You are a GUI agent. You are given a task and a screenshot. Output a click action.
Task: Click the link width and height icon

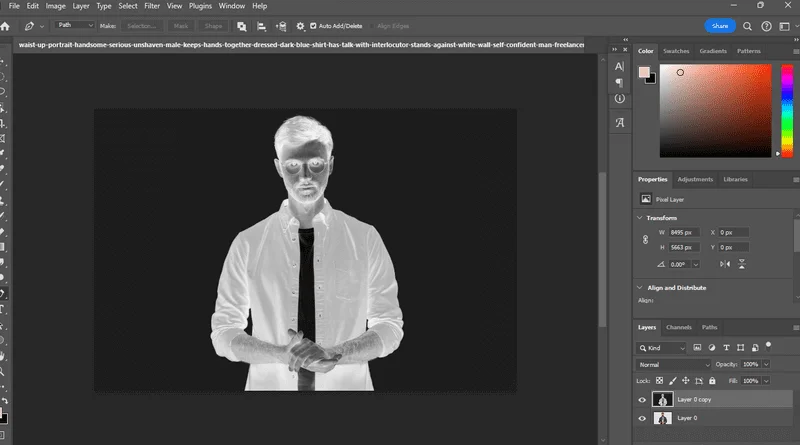(x=645, y=240)
